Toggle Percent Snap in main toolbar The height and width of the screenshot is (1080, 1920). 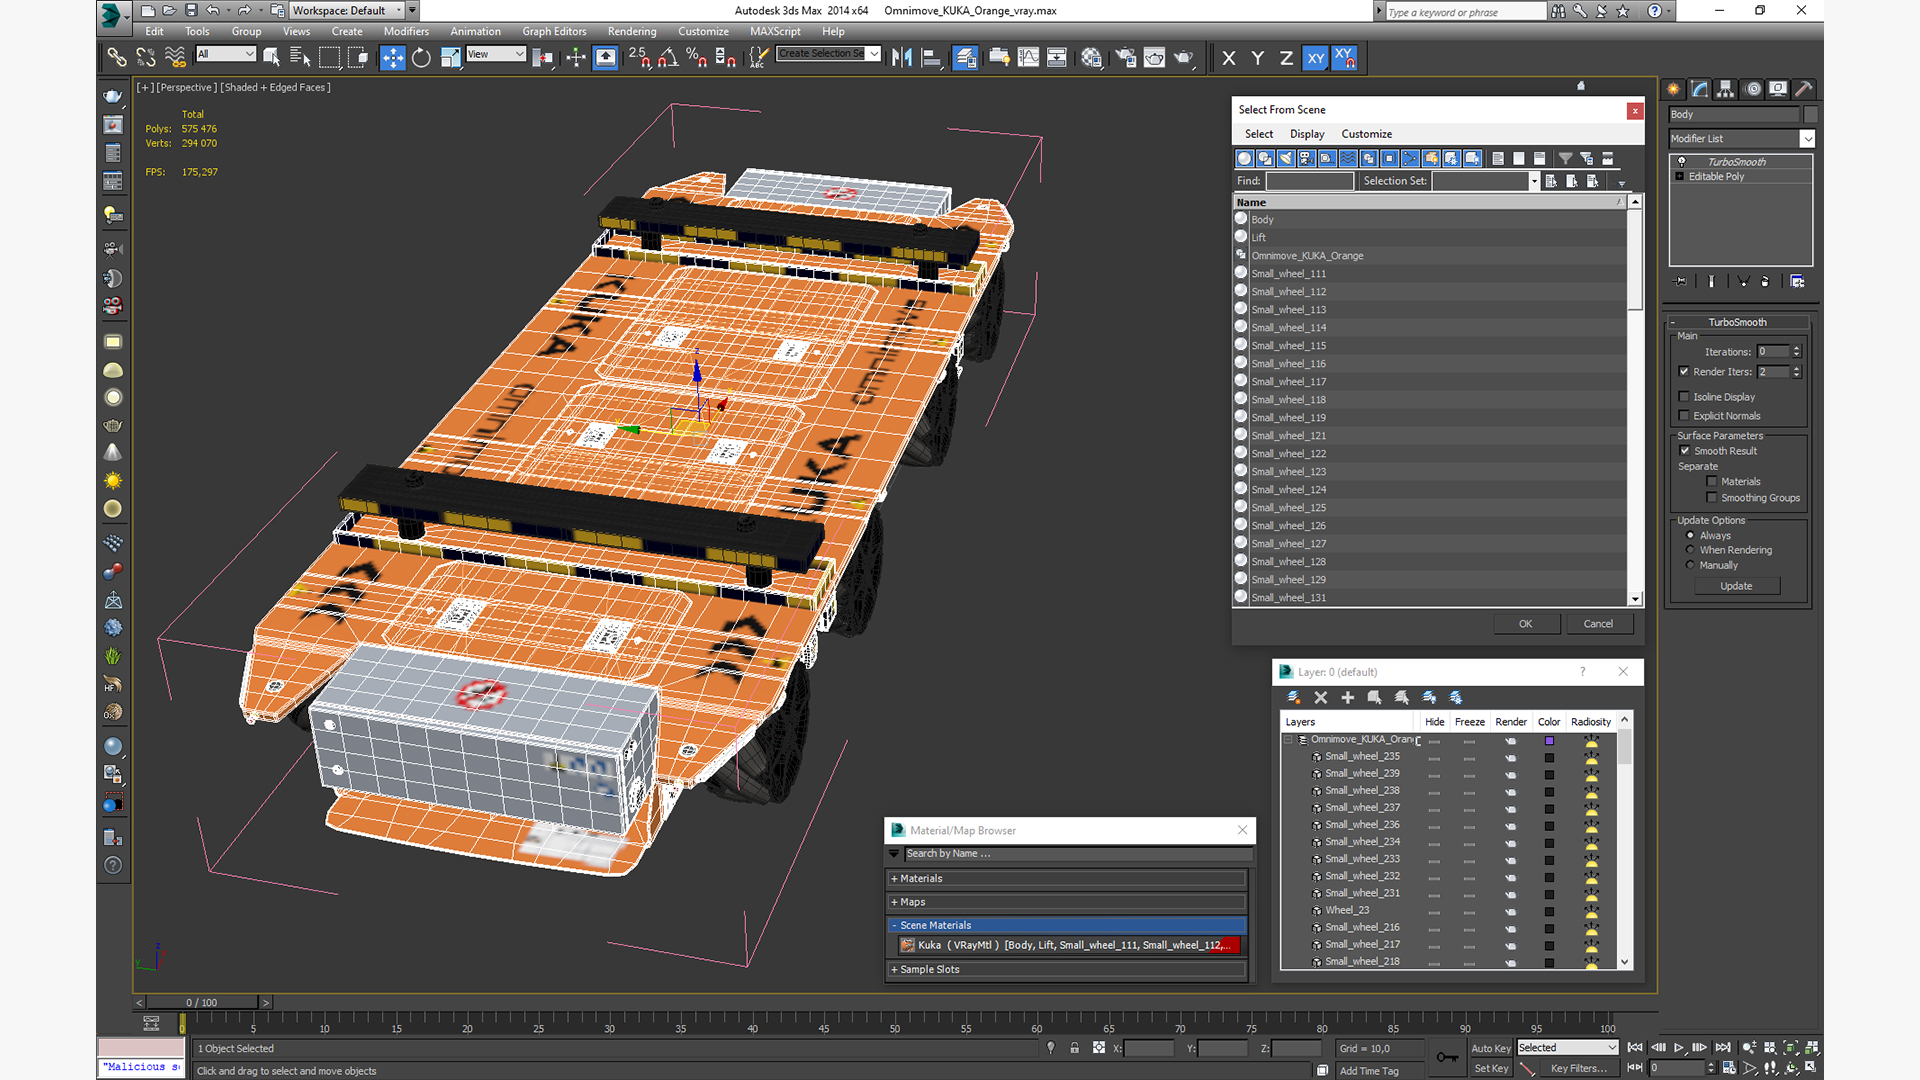click(x=697, y=57)
